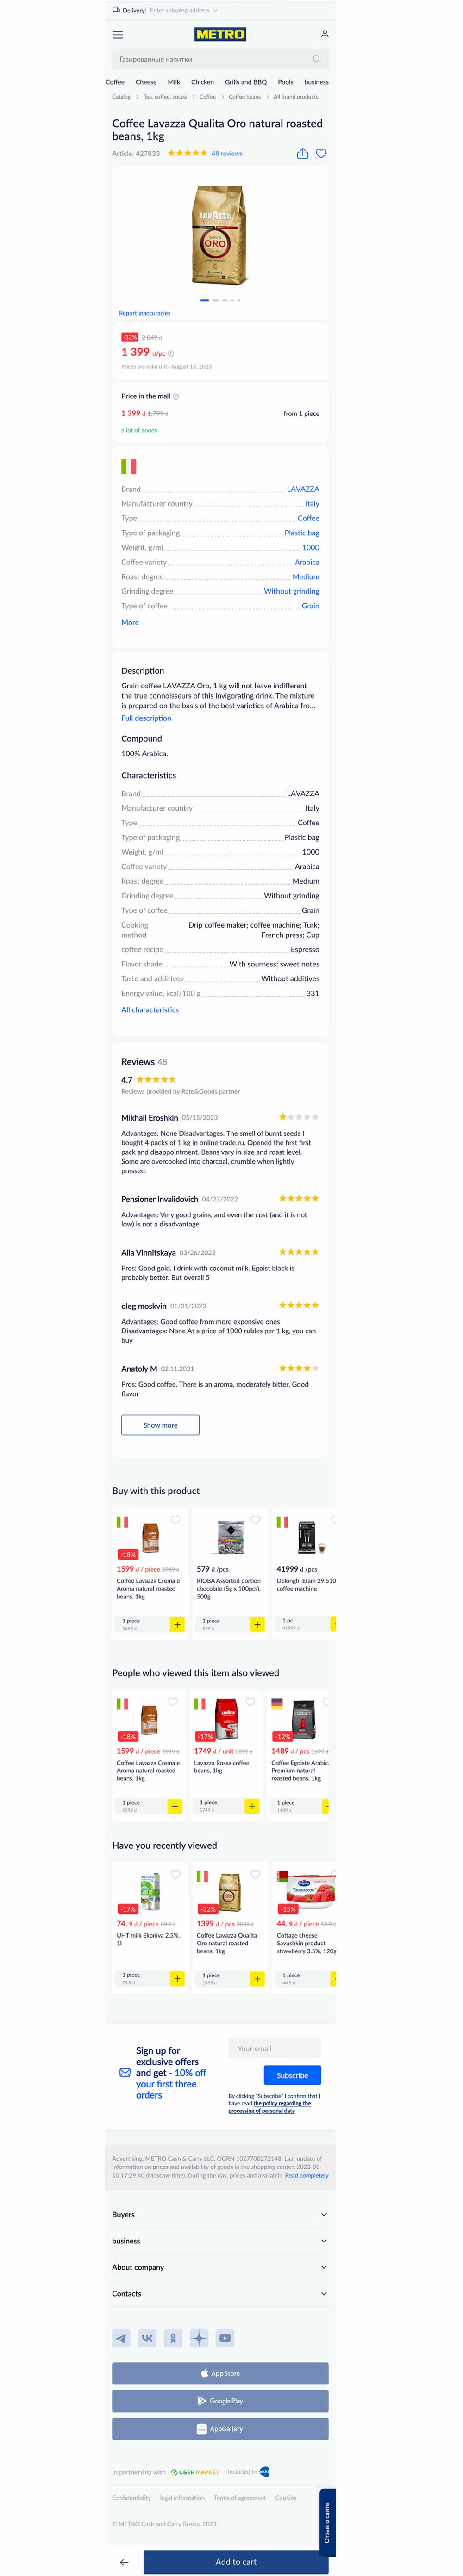Share this Lavazza product

pyautogui.click(x=302, y=154)
